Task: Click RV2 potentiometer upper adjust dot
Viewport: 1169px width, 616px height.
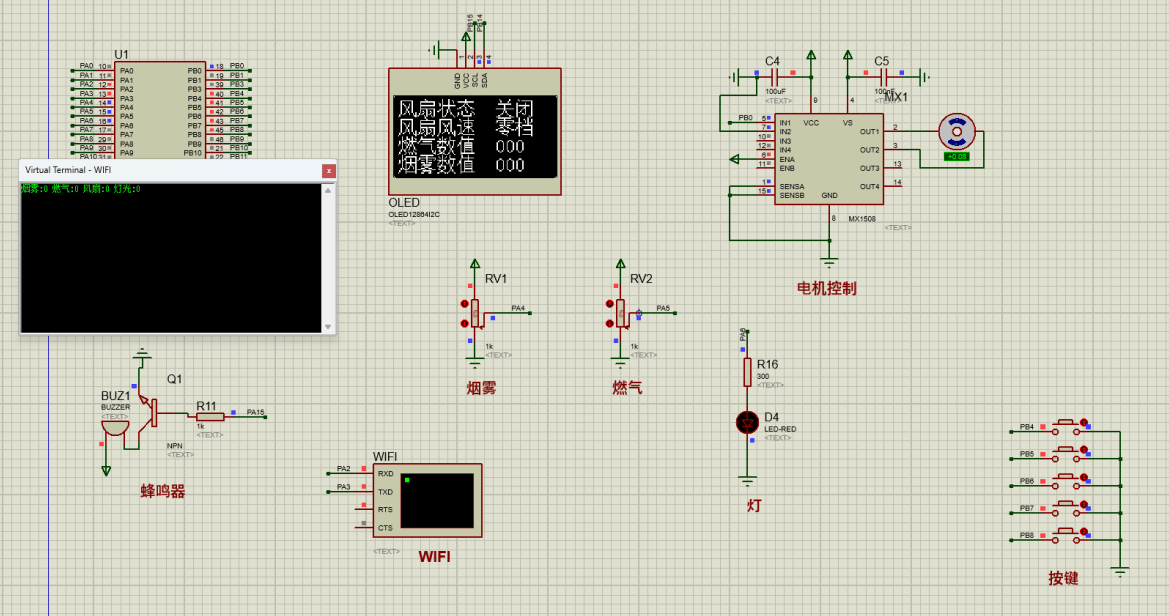Action: (609, 304)
